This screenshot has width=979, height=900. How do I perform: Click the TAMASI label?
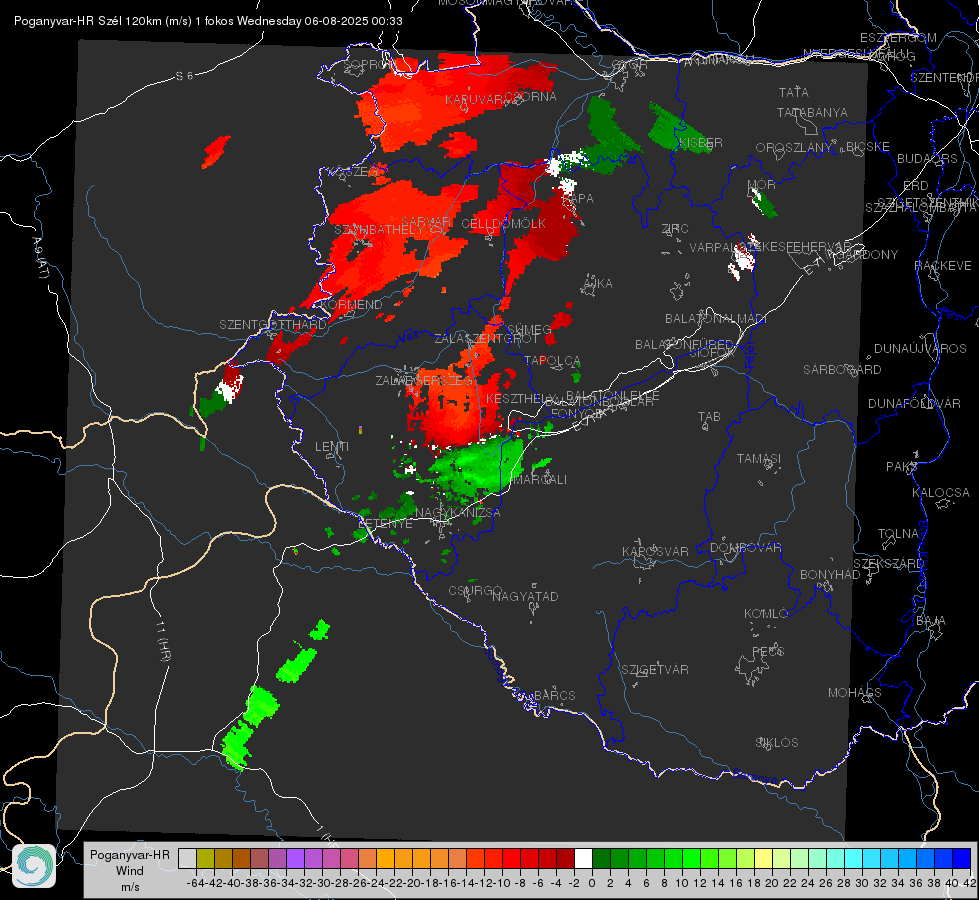(759, 458)
